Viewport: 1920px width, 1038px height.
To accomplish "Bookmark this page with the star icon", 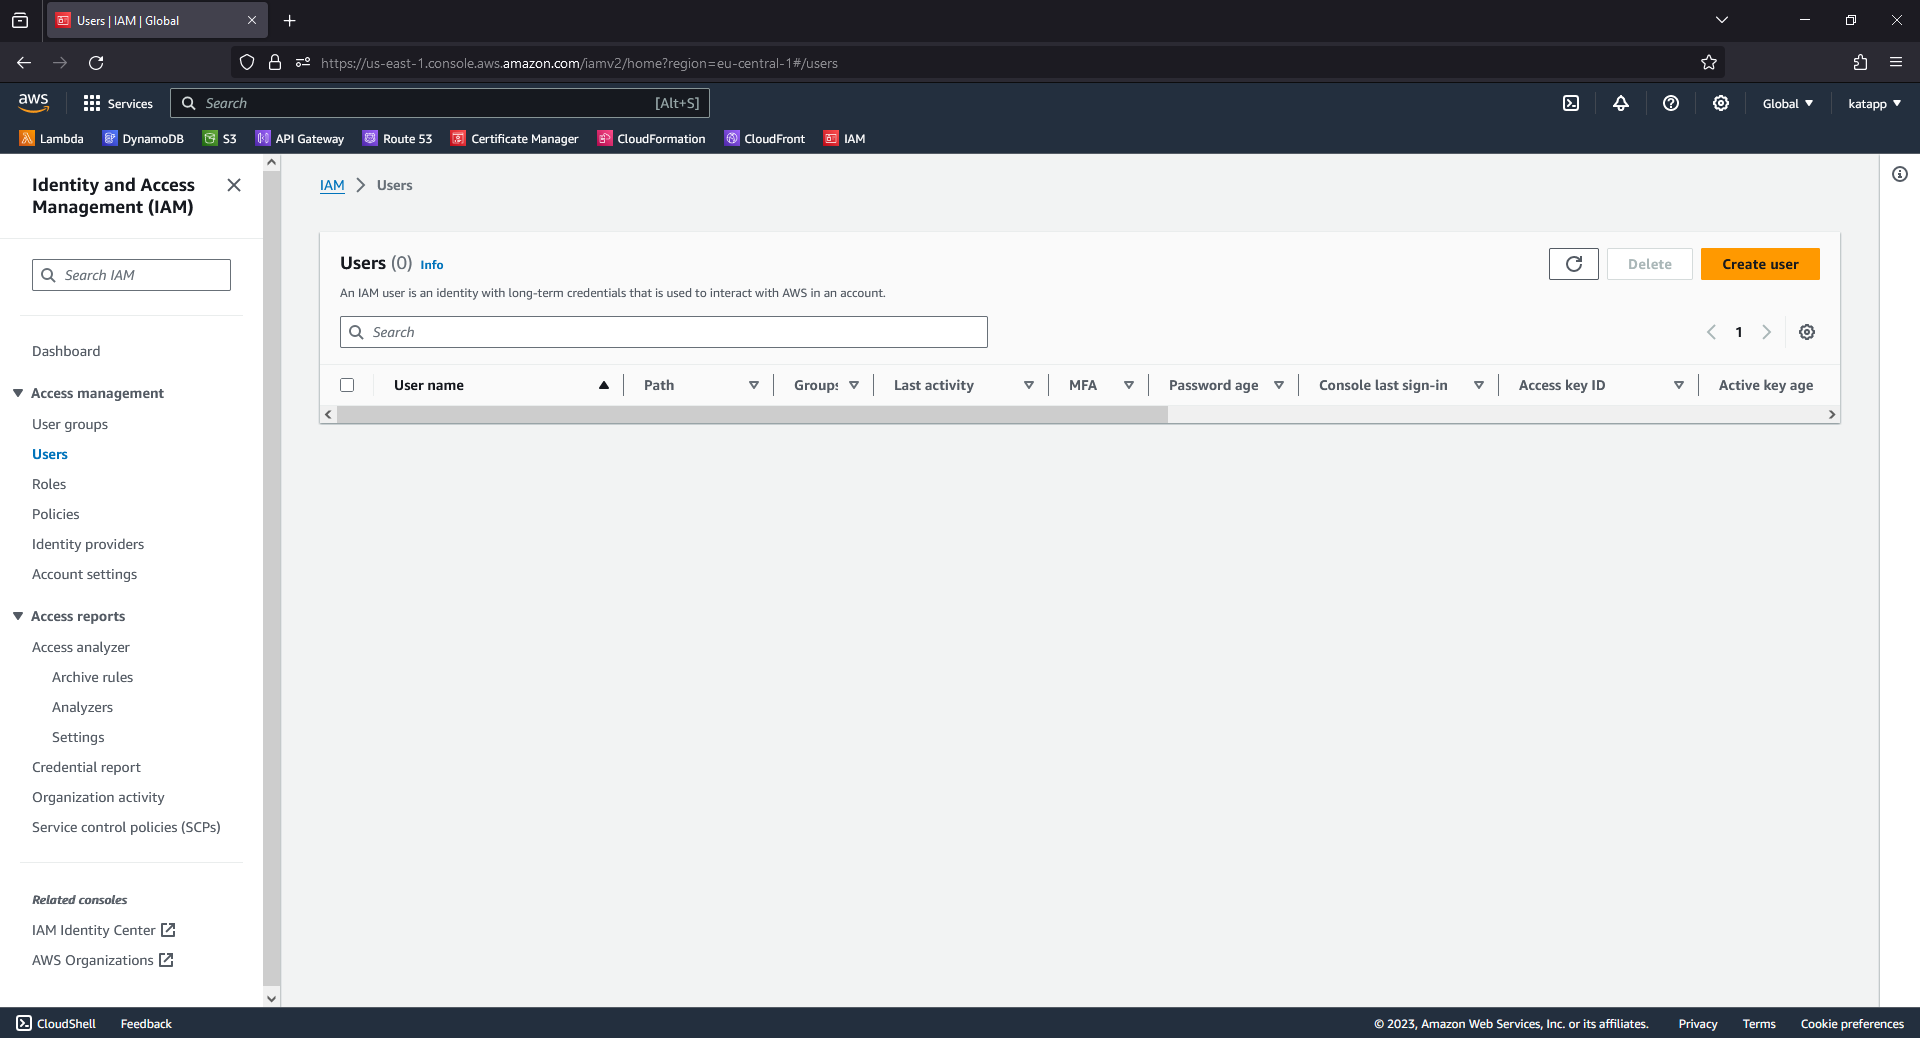I will coord(1709,62).
